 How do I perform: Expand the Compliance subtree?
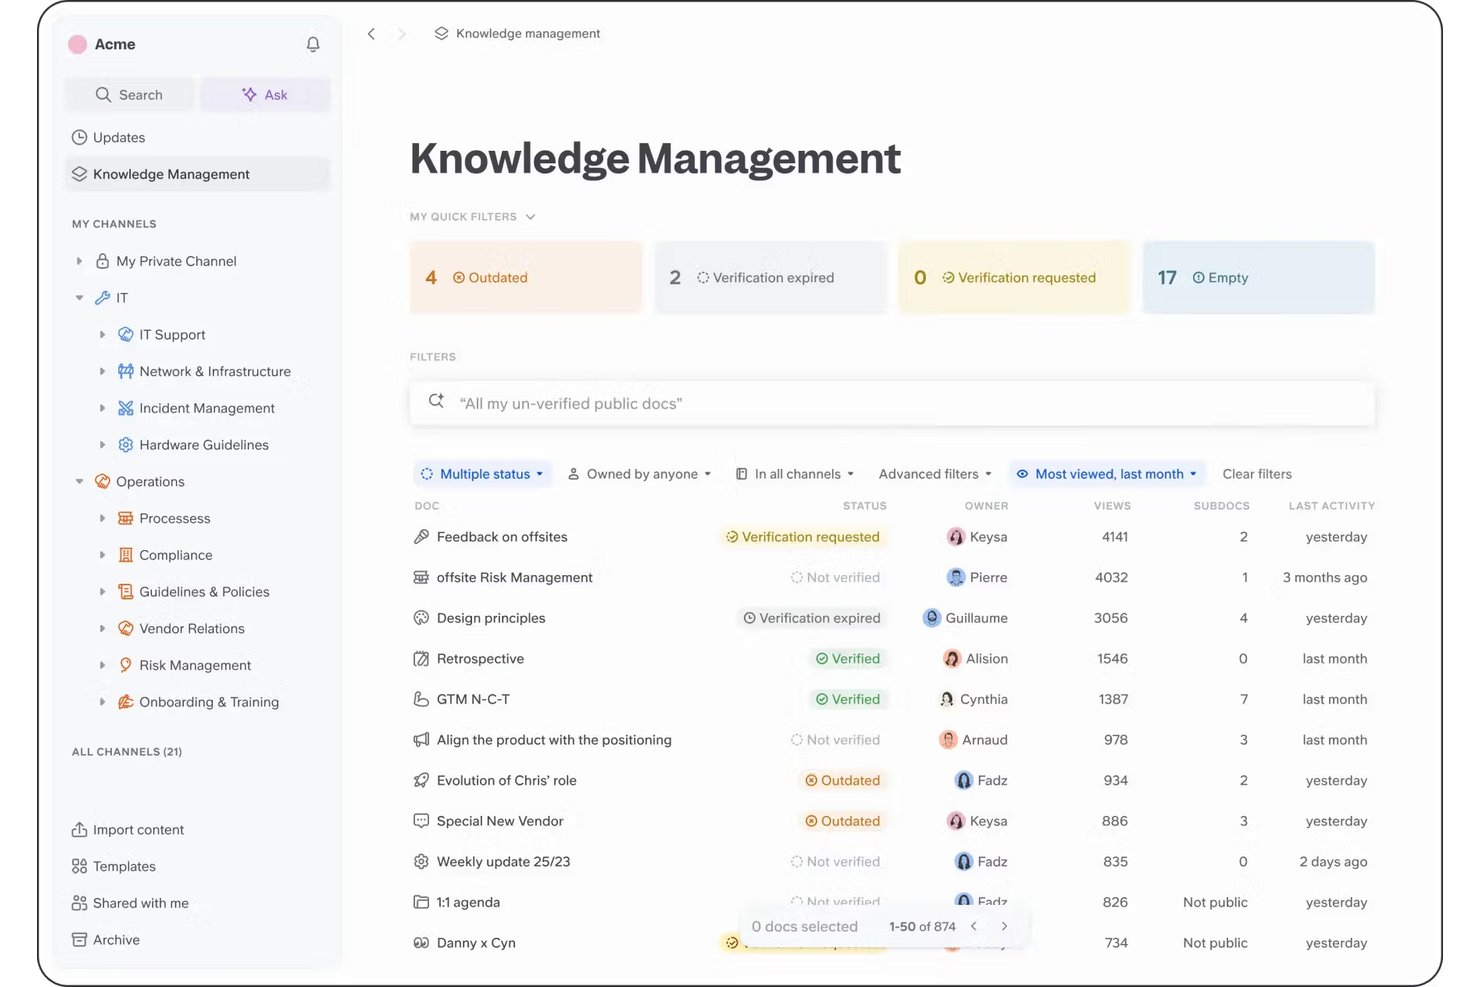pos(102,555)
